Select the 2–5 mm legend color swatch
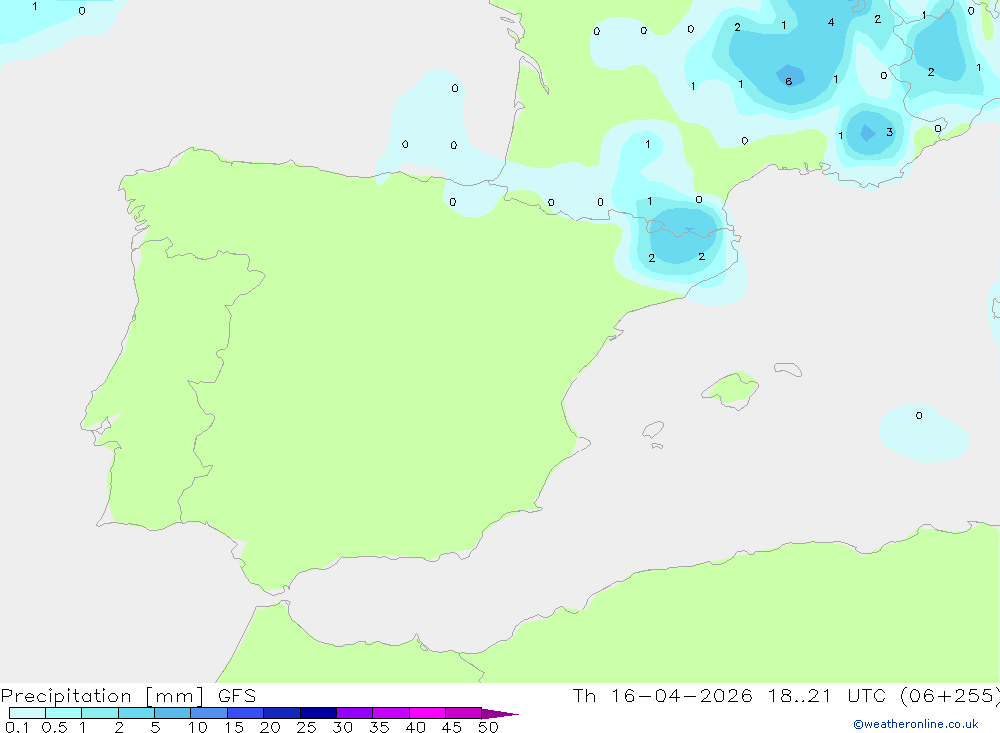1000x733 pixels. 136,713
